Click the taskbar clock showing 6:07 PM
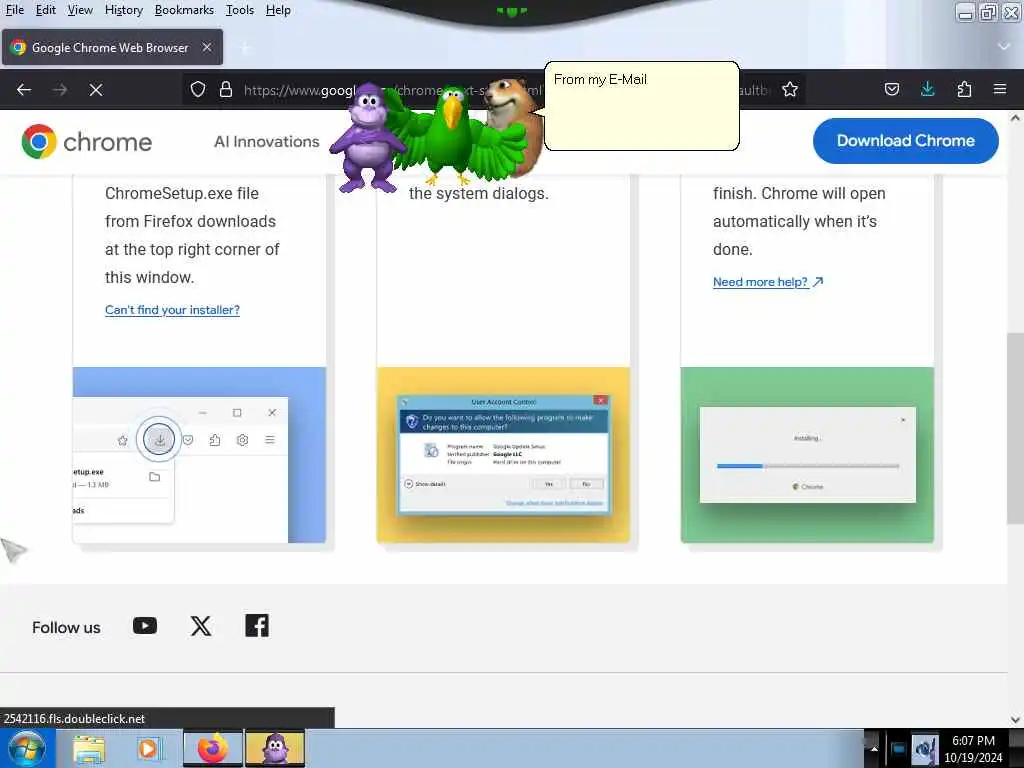Screen dimensions: 1024x768 pos(973,748)
